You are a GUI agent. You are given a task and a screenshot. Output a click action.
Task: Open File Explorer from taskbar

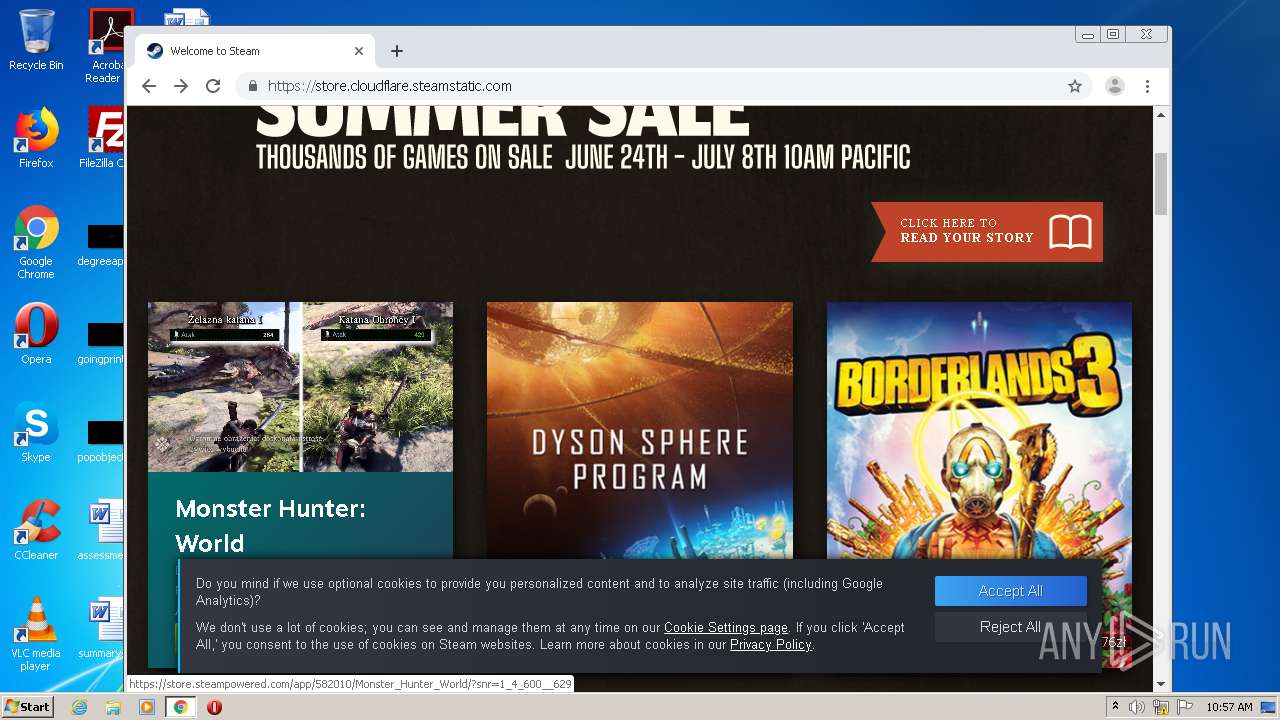pyautogui.click(x=113, y=707)
